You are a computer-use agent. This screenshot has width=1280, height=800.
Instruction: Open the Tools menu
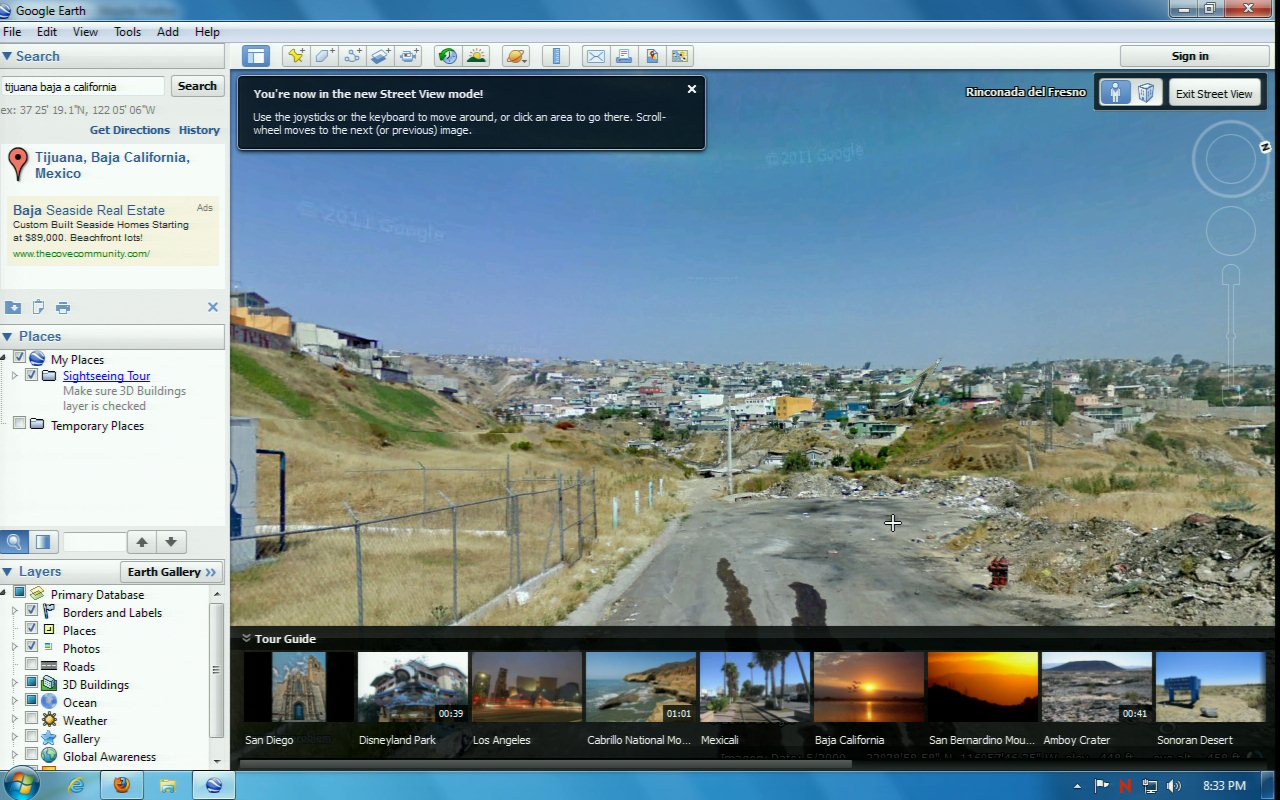coord(127,32)
